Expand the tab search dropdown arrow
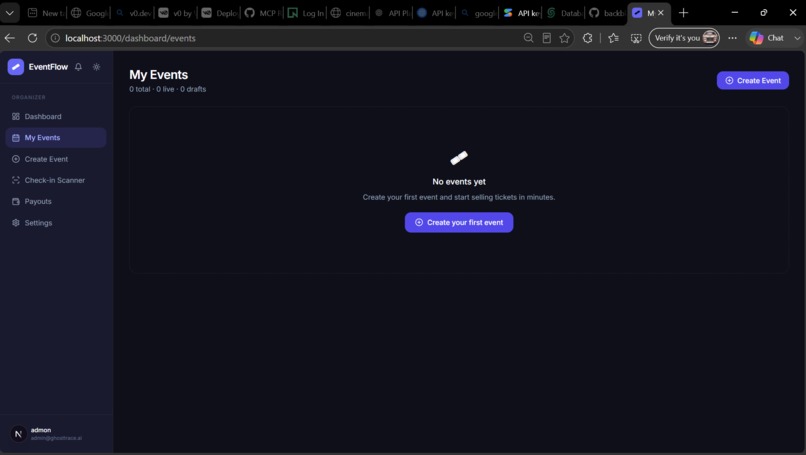The width and height of the screenshot is (806, 455). [x=10, y=13]
